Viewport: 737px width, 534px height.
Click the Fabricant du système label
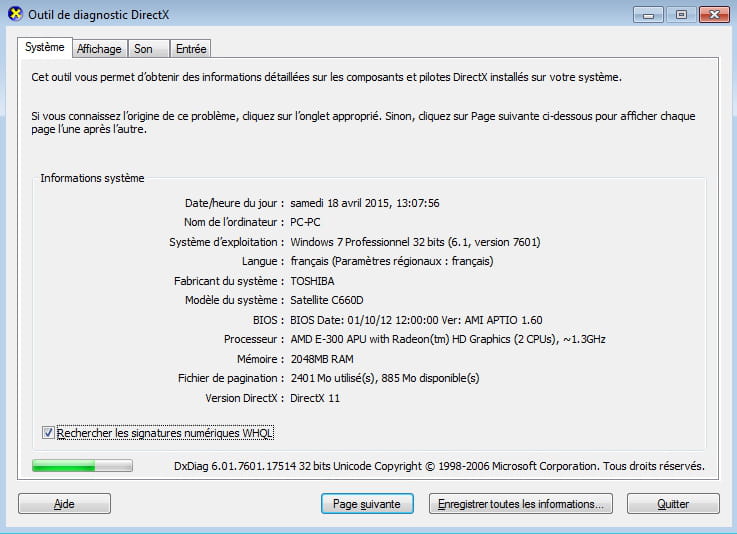(x=228, y=281)
